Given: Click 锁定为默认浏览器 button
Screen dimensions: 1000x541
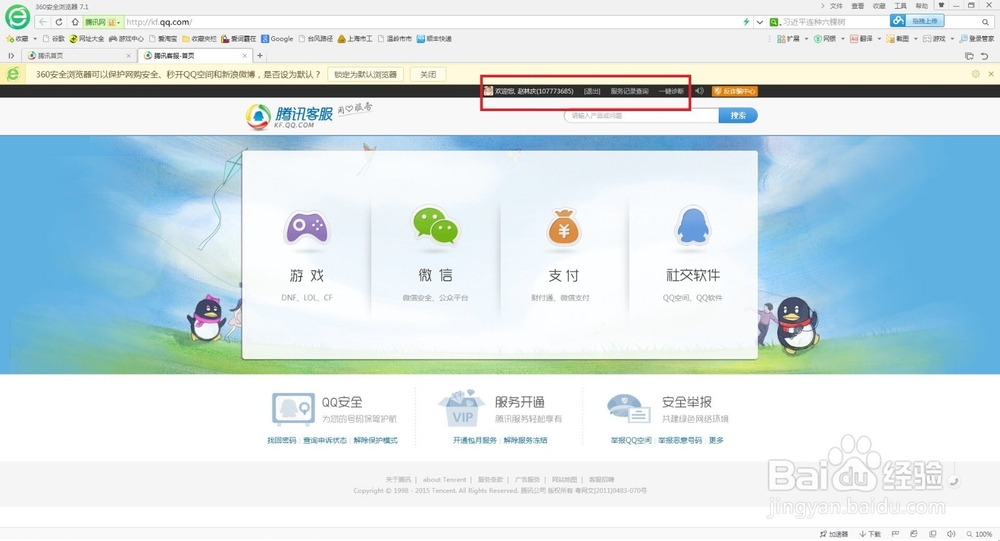Looking at the screenshot, I should tap(365, 75).
